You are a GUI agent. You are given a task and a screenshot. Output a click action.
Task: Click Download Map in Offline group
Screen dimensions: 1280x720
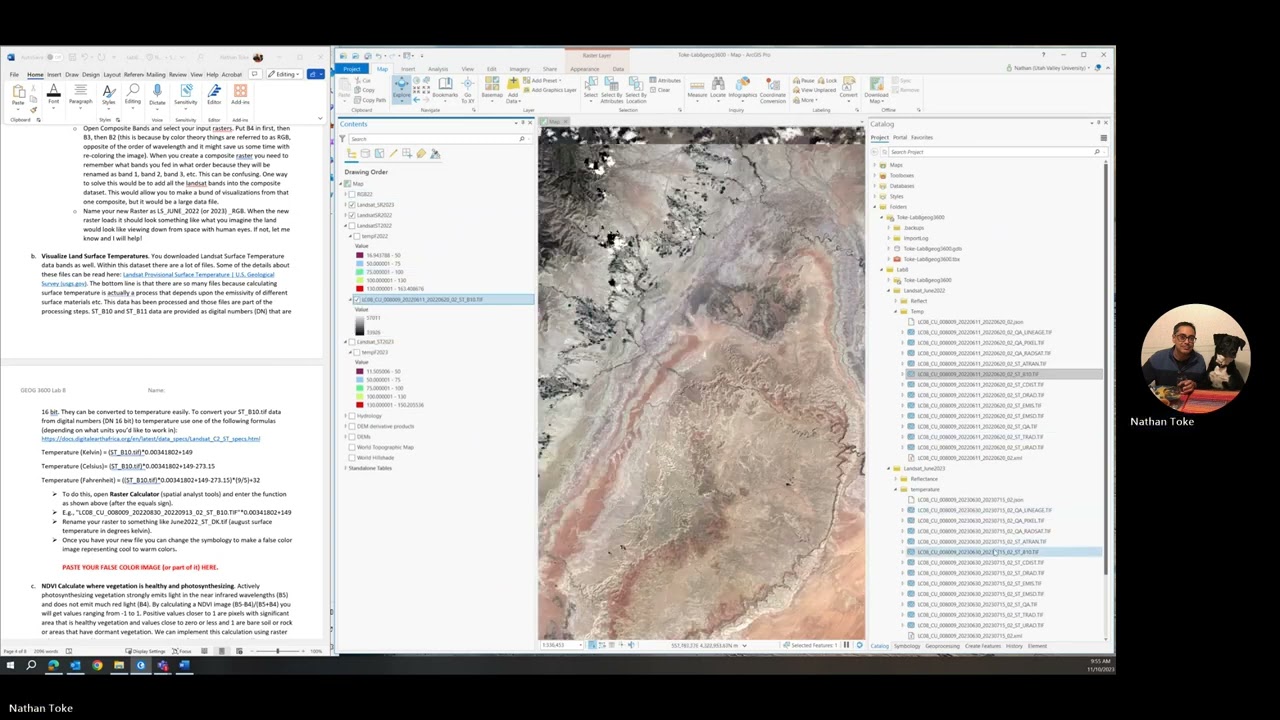click(876, 89)
